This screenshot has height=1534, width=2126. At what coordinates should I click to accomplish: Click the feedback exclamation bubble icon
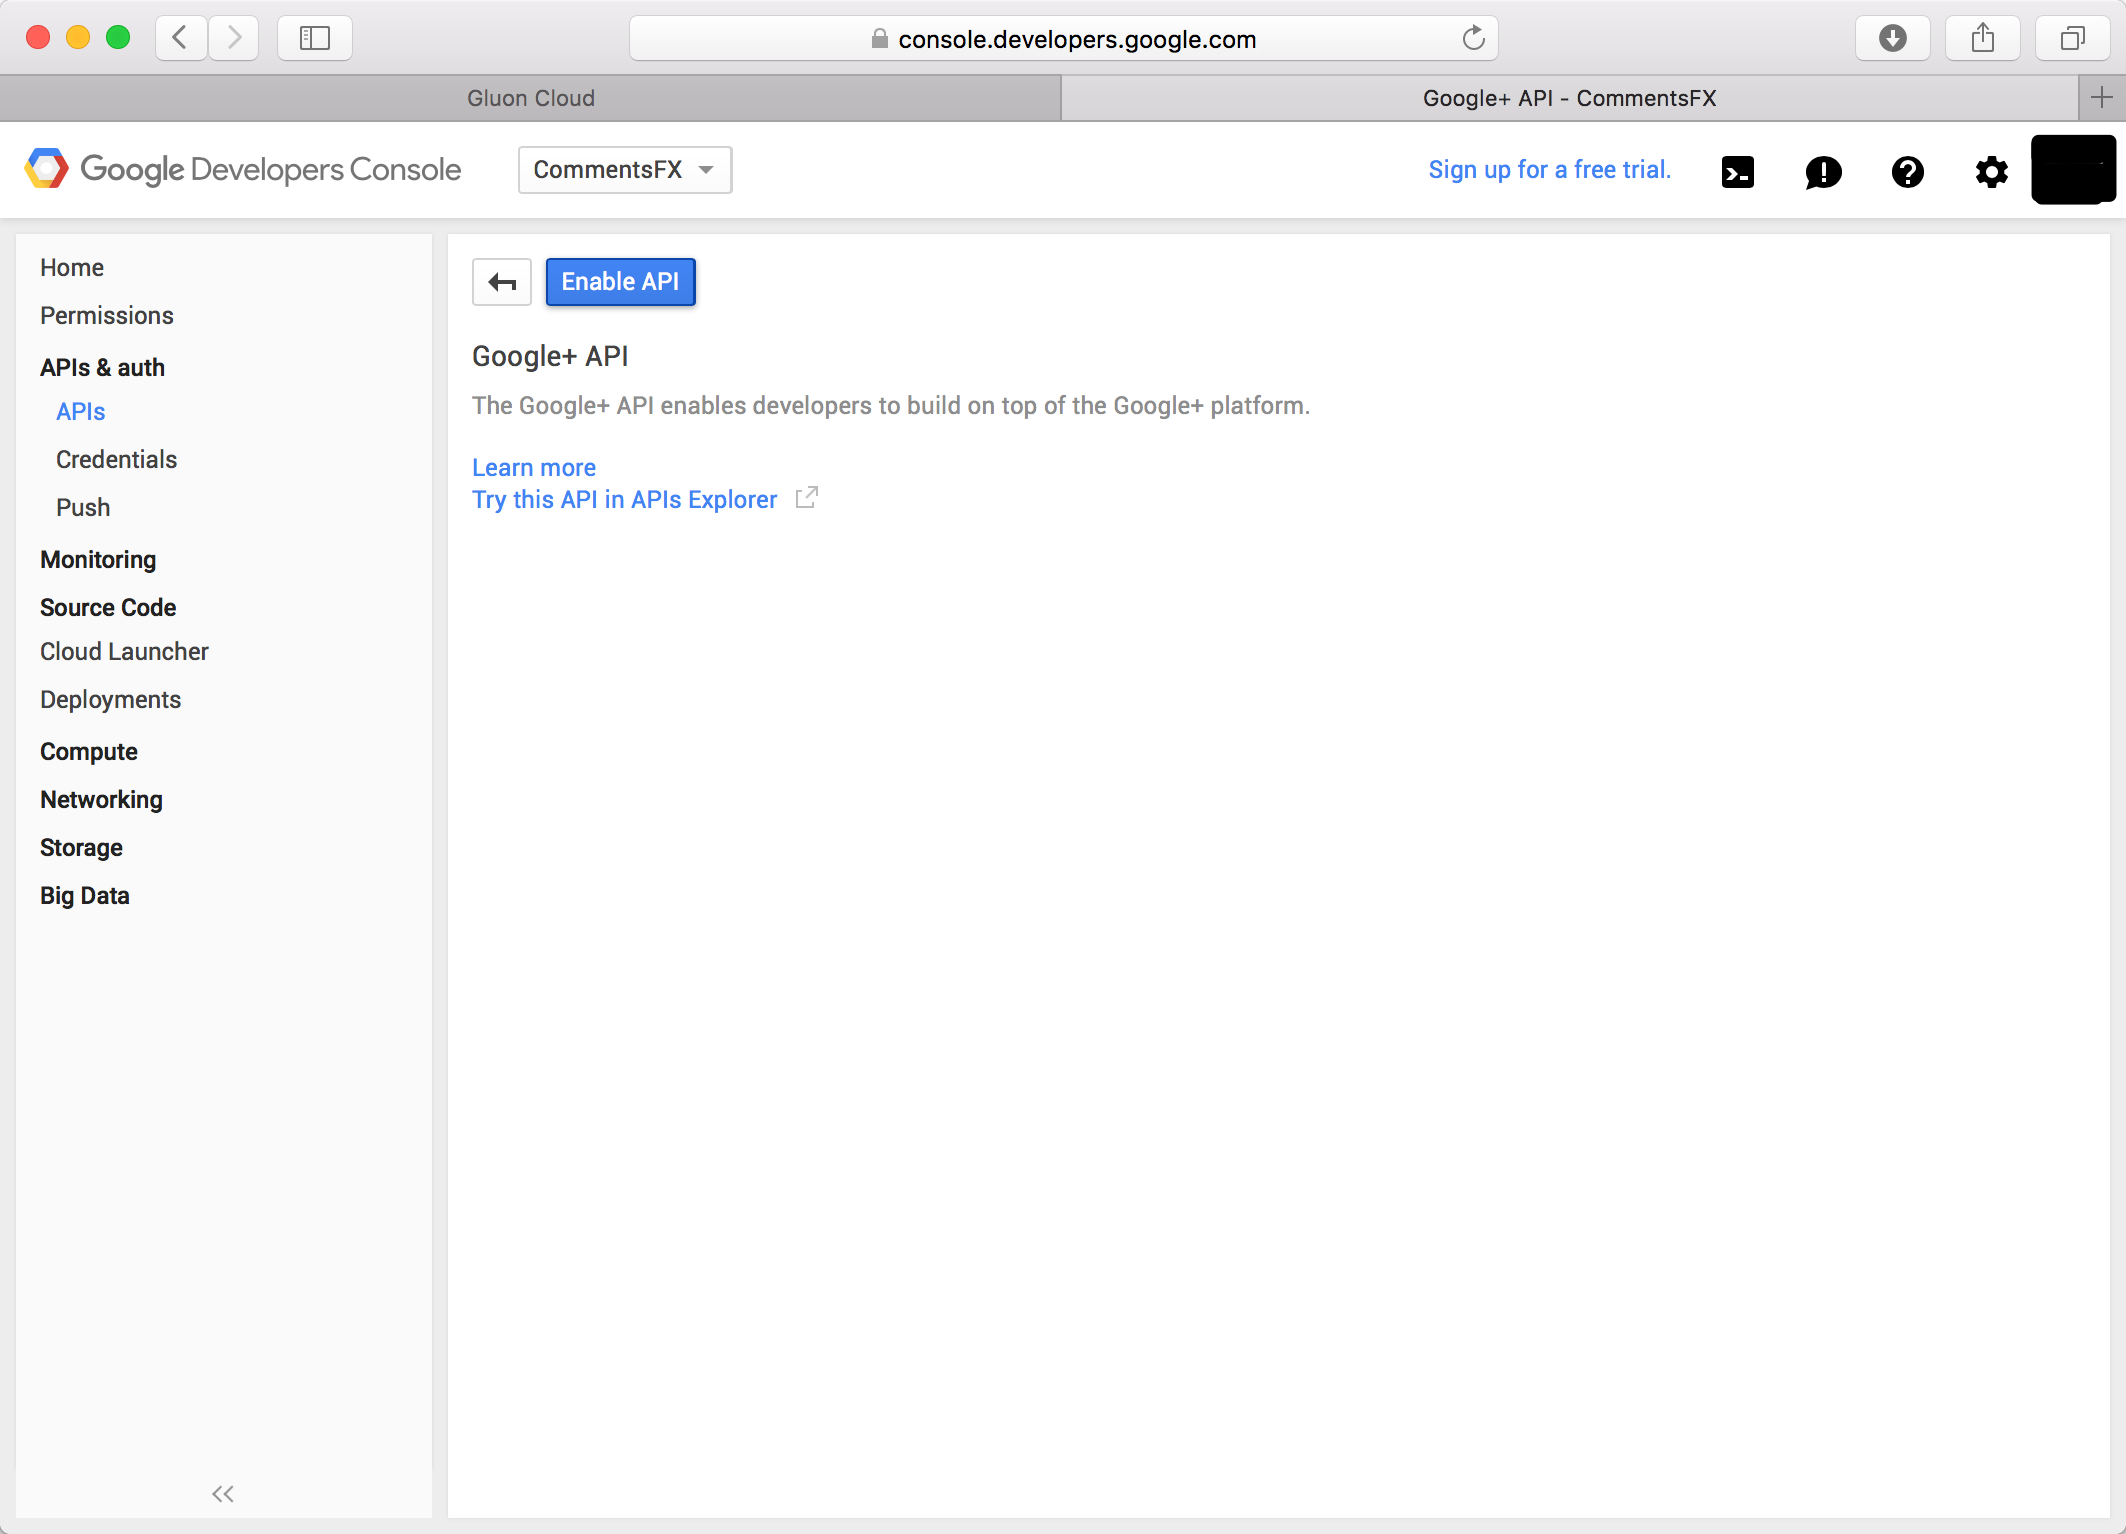[1823, 172]
